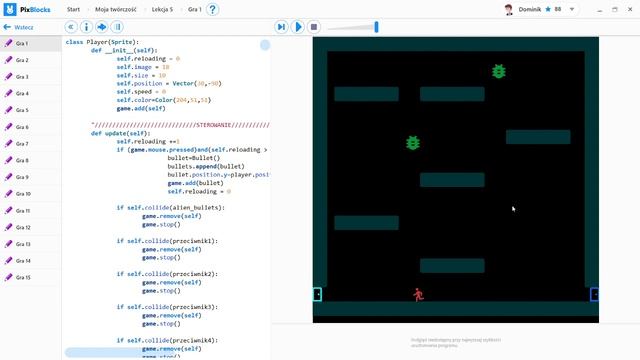
Task: Open Lekcja 5 breadcrumb item
Action: click(162, 9)
